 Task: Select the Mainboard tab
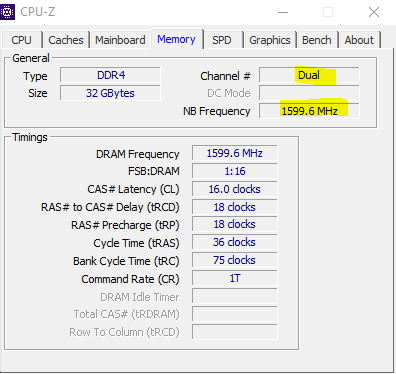[x=120, y=40]
